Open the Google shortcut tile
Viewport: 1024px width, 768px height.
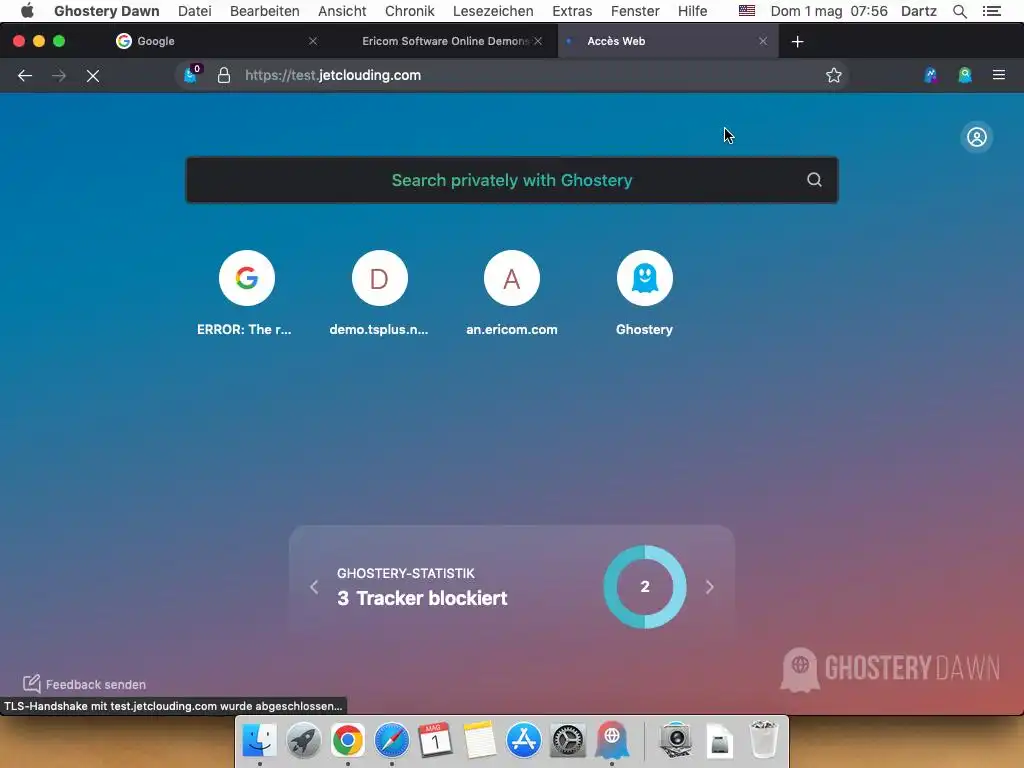[246, 278]
